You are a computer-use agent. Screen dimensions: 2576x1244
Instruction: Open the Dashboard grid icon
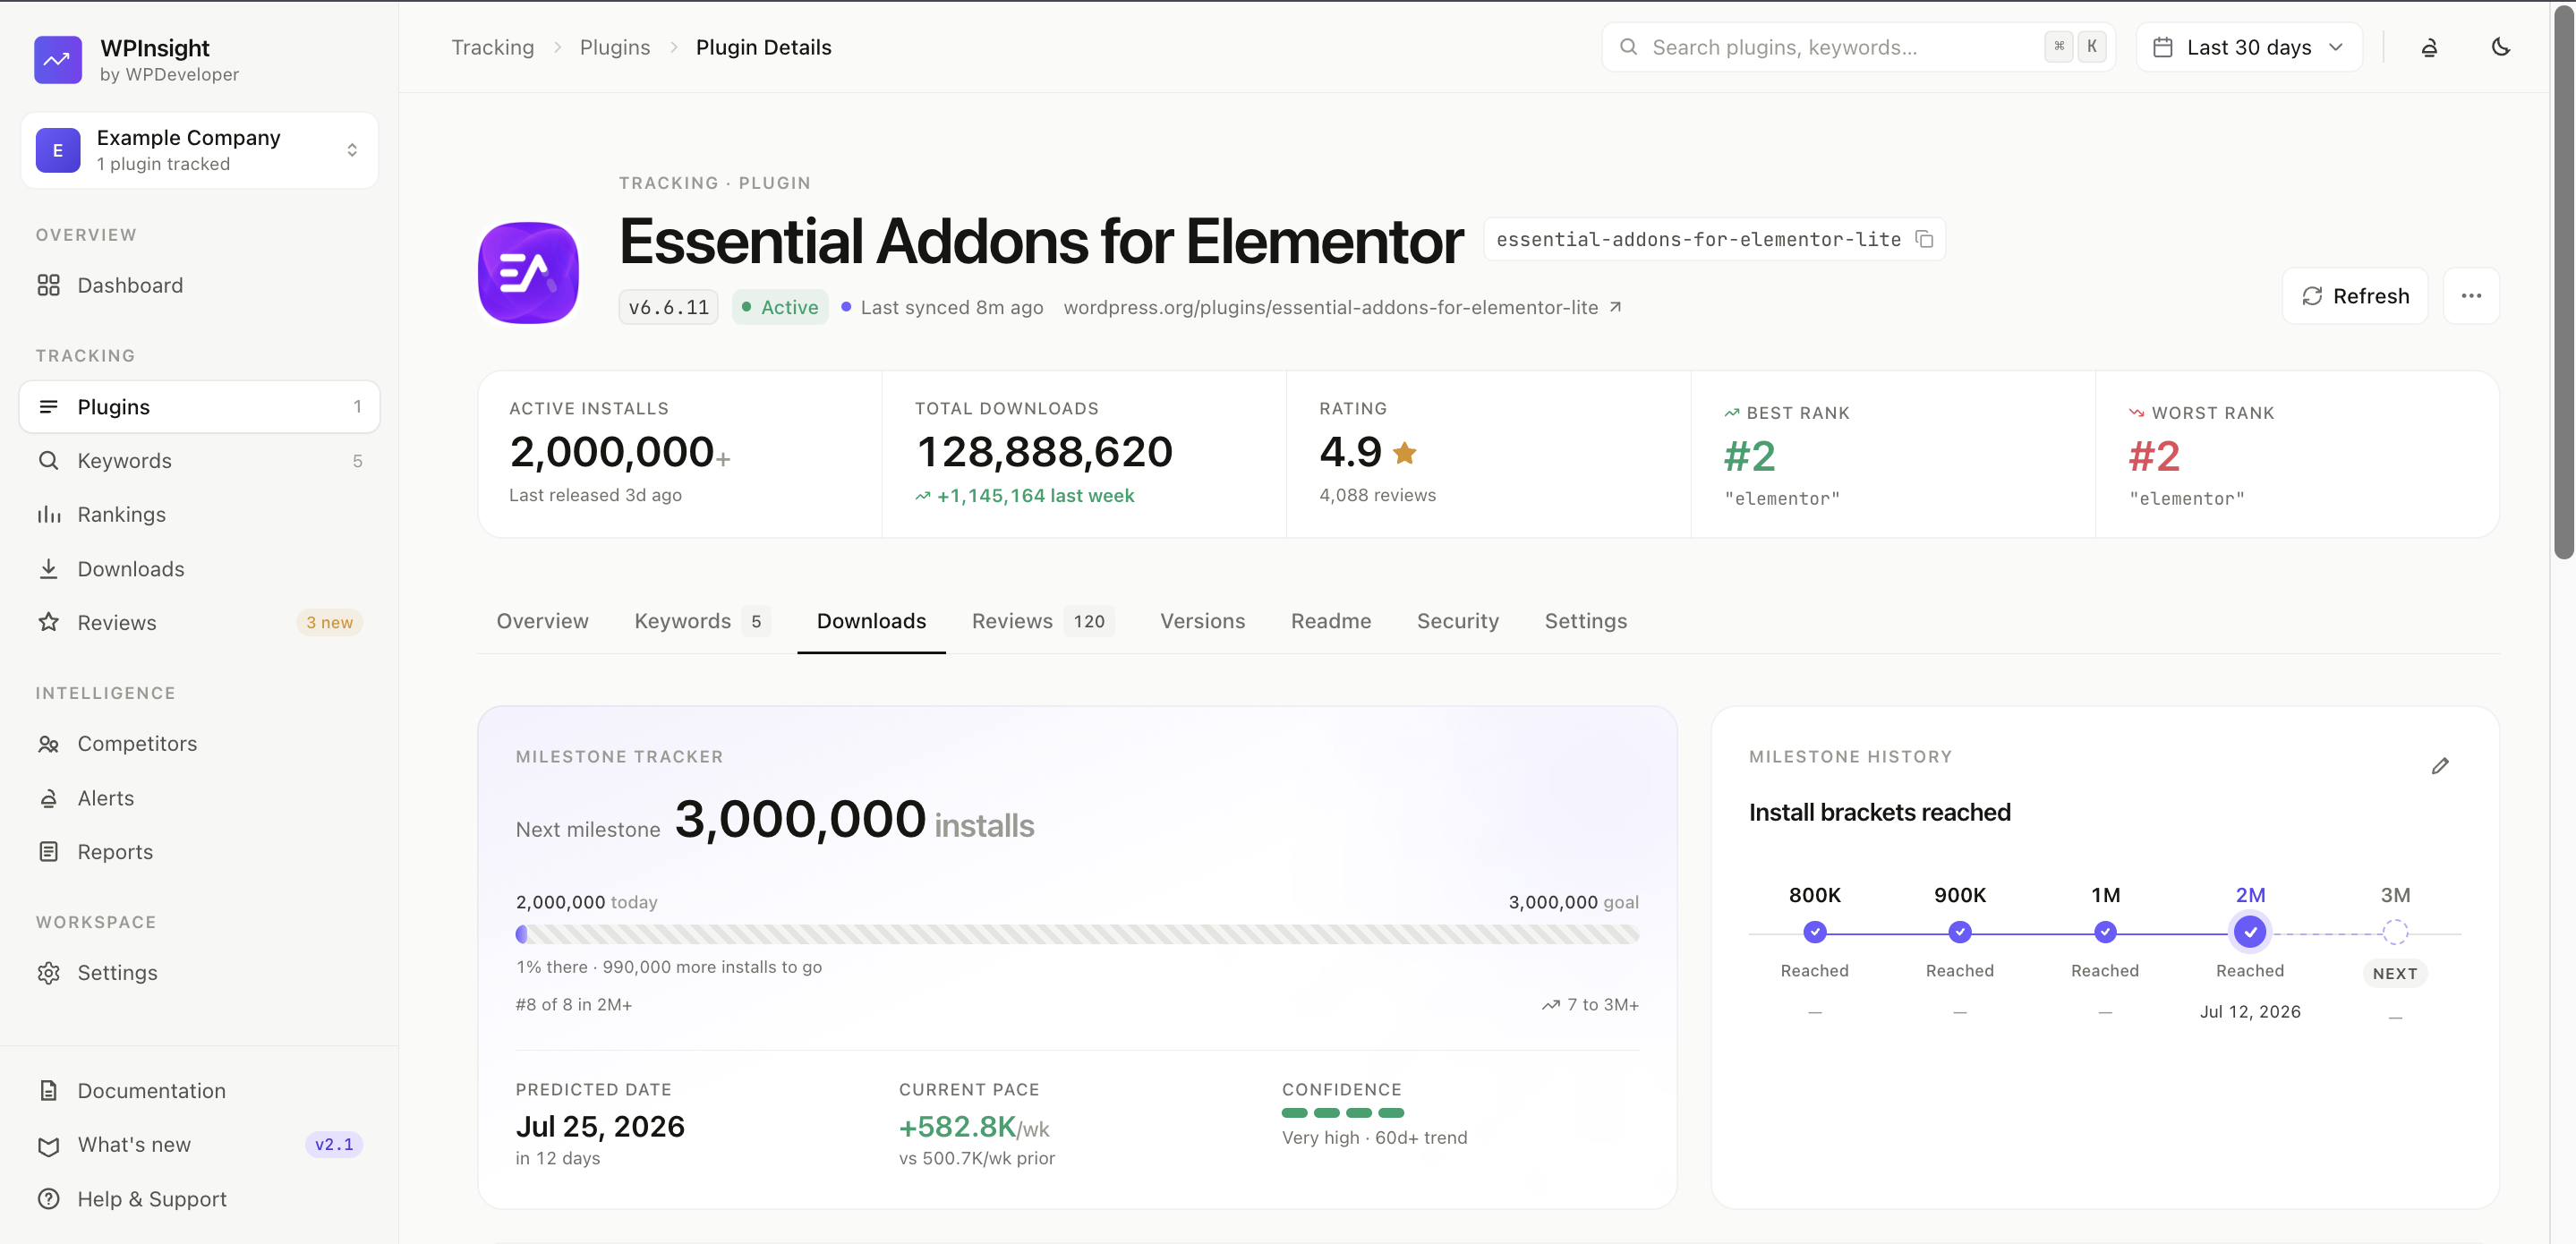(x=48, y=285)
